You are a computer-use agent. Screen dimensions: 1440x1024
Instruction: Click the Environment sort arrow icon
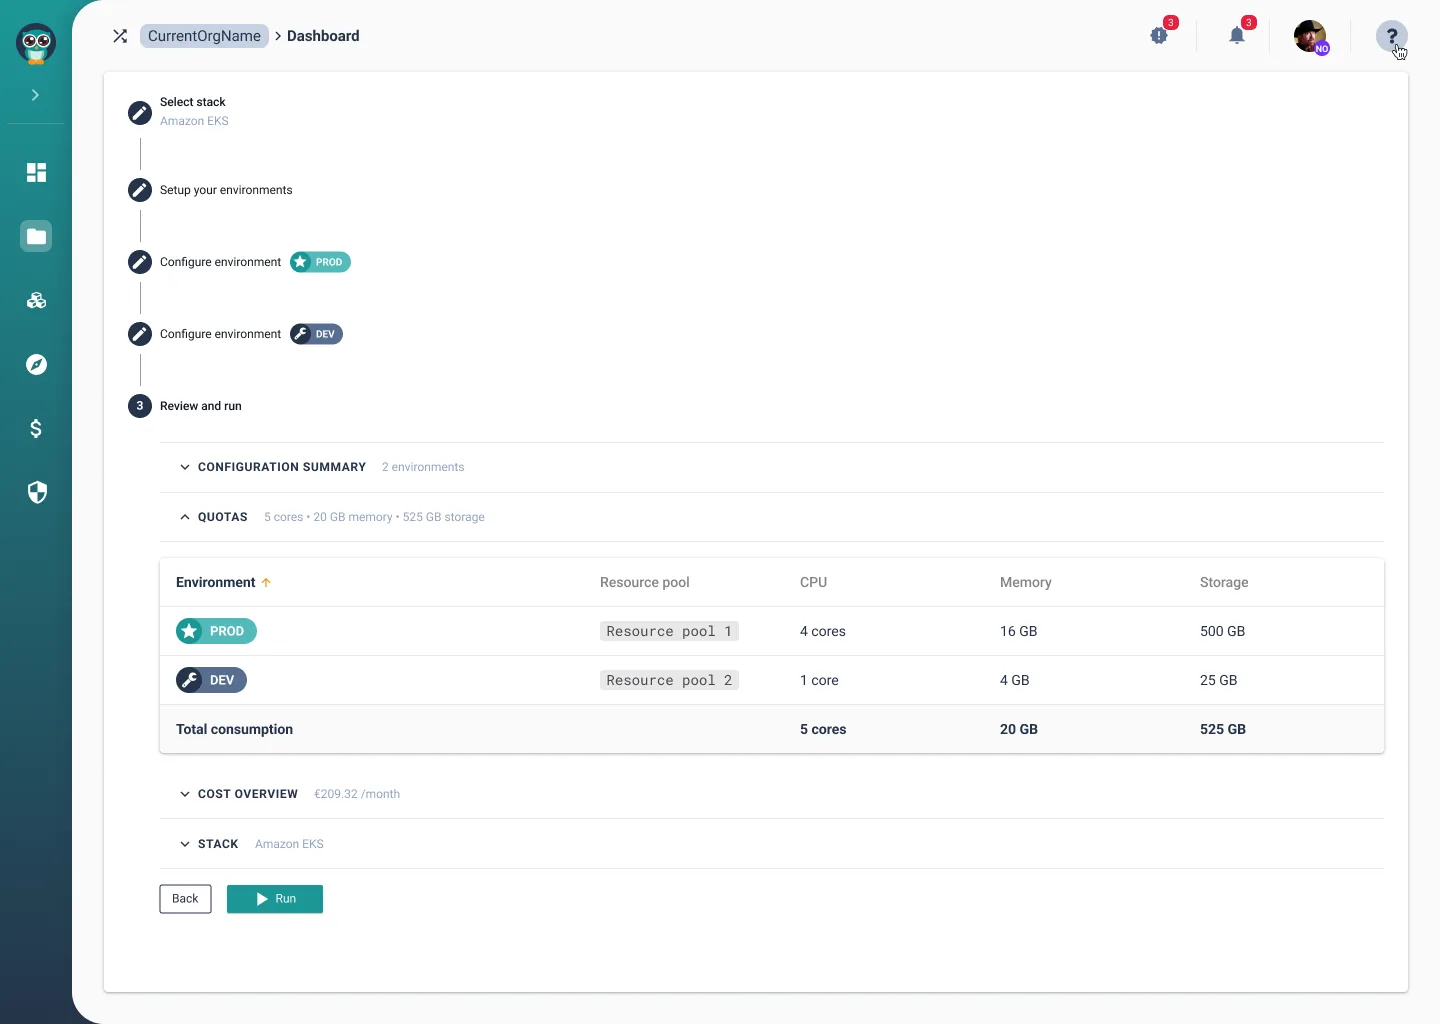tap(266, 582)
